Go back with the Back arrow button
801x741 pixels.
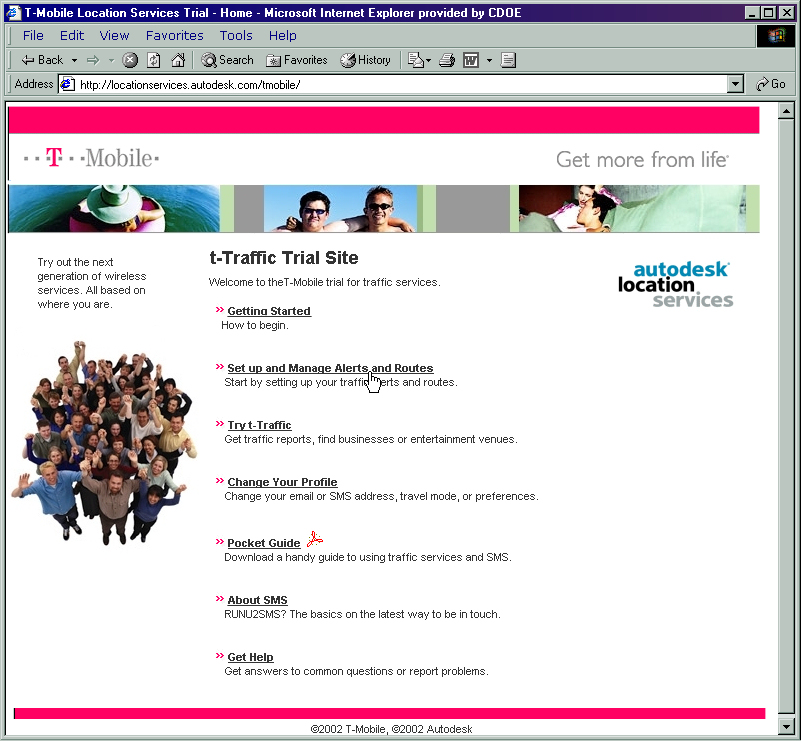(41, 60)
